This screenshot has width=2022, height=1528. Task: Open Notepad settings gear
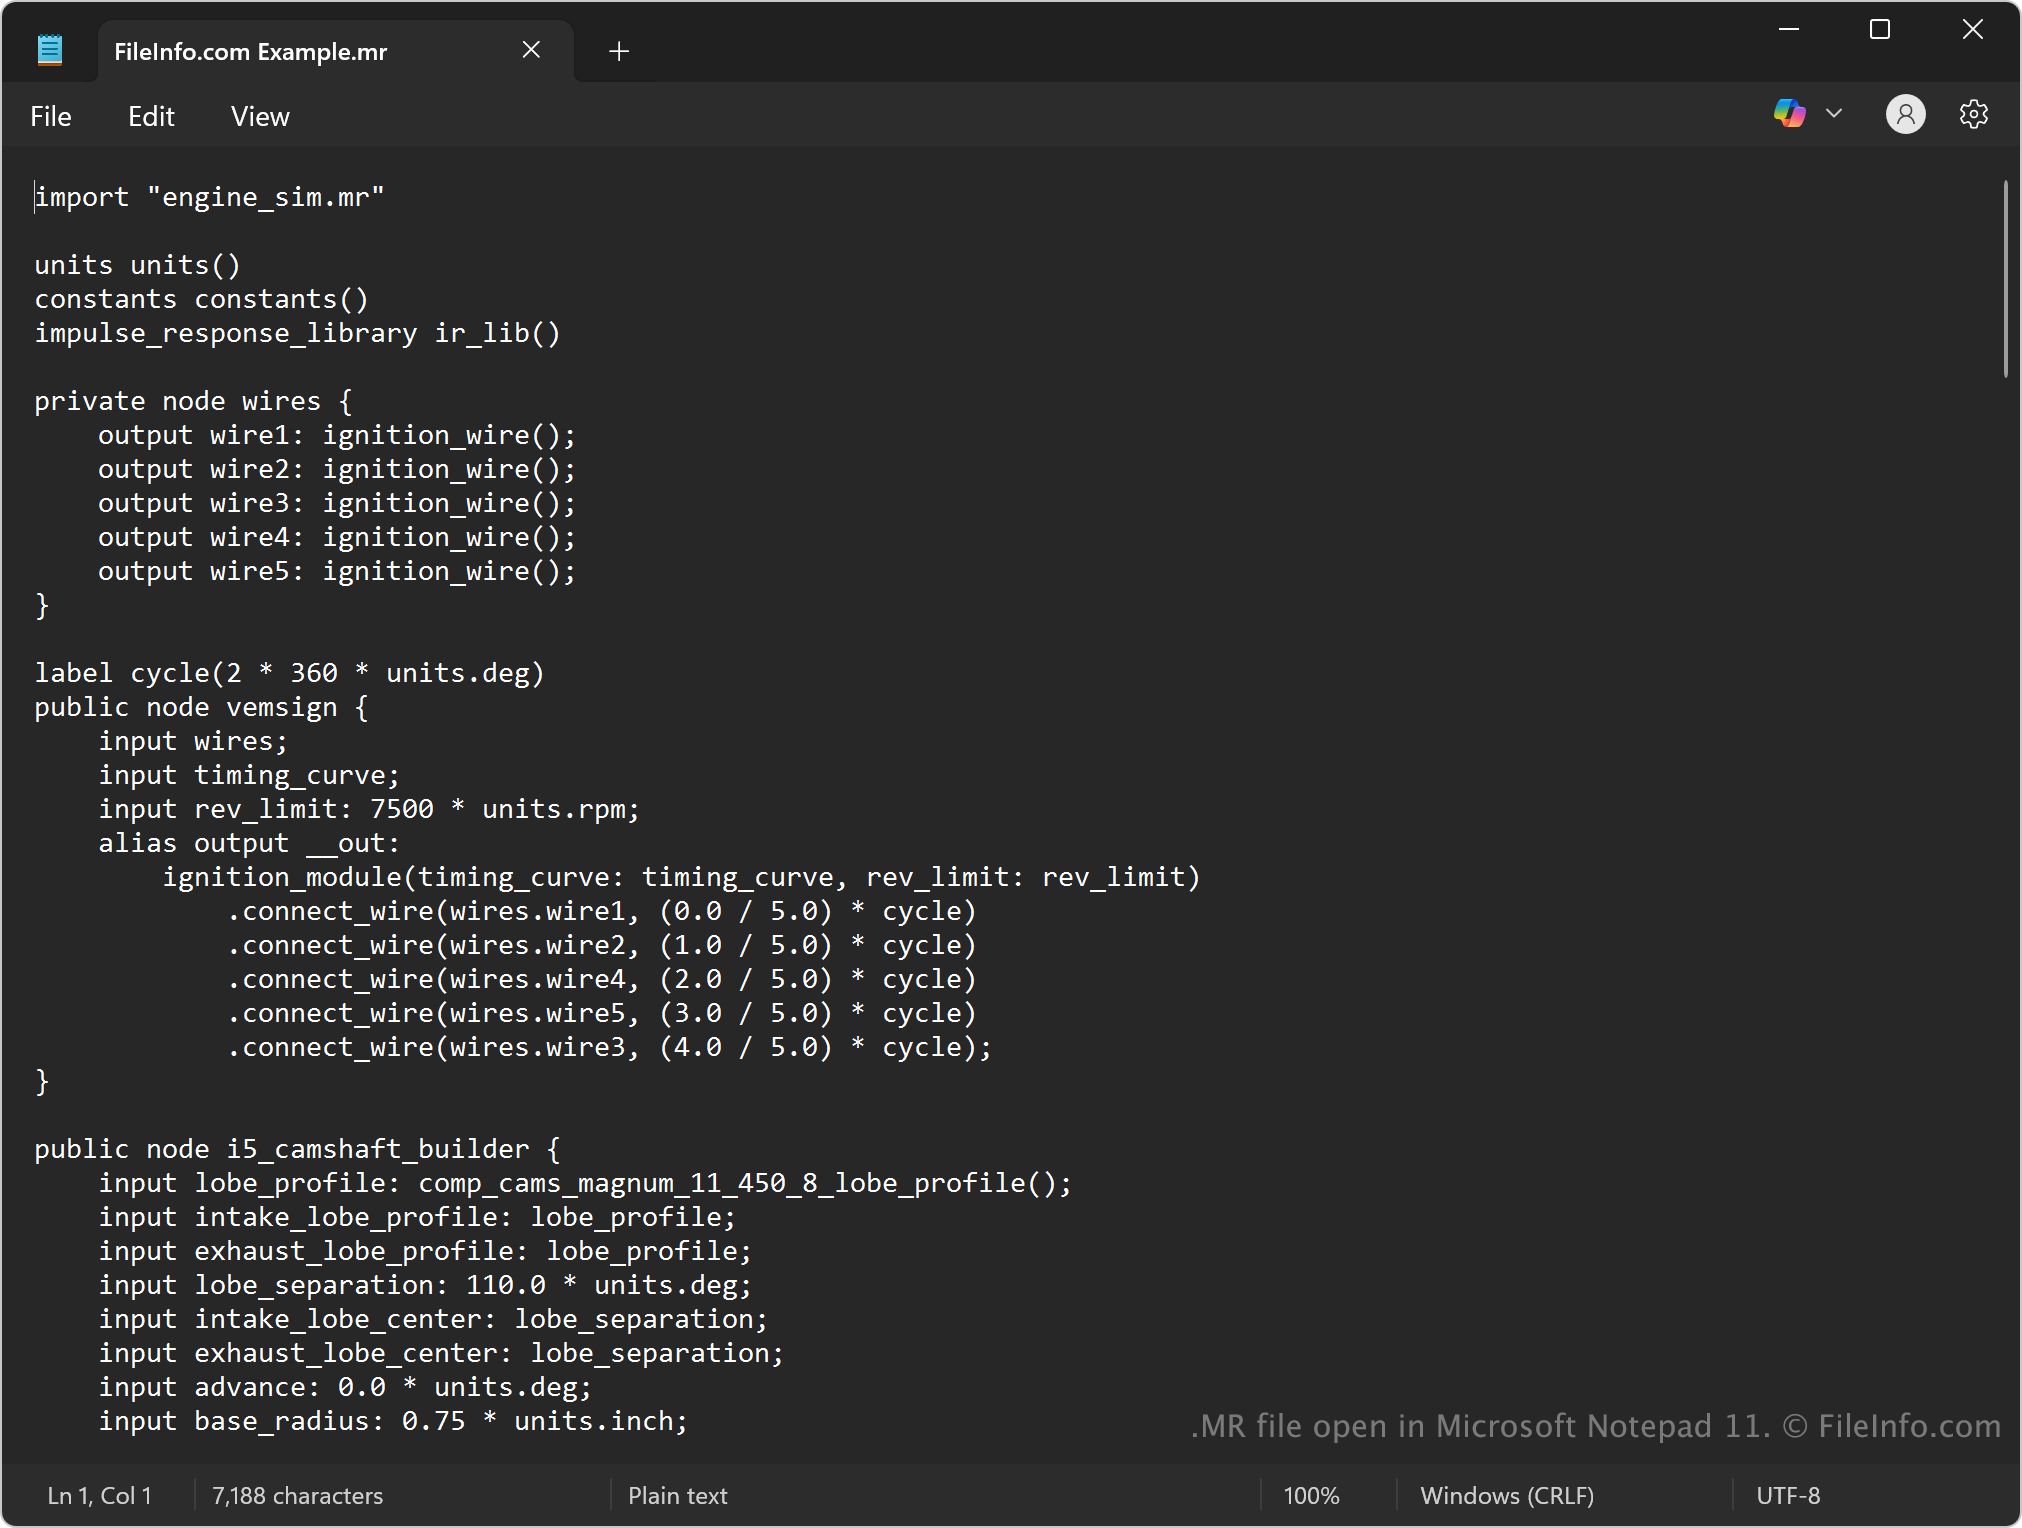click(1973, 114)
